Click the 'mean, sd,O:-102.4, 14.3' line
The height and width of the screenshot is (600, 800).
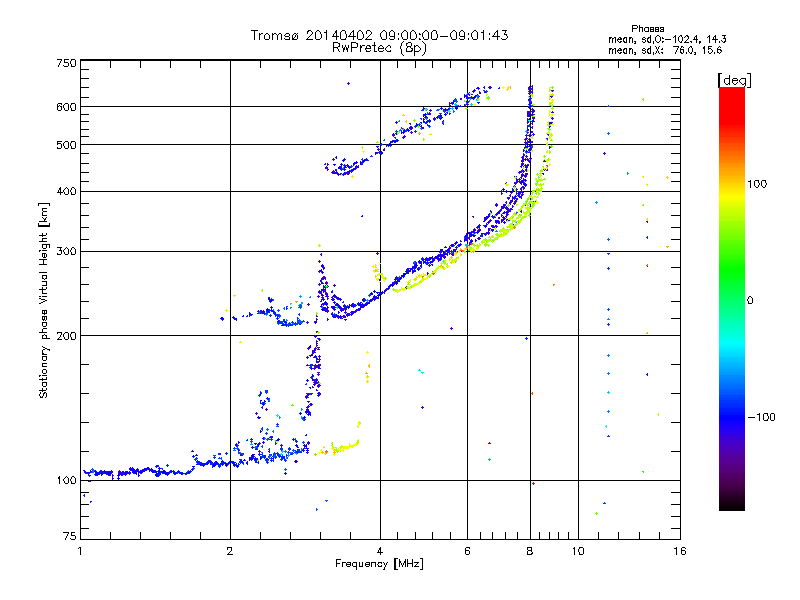(x=667, y=39)
